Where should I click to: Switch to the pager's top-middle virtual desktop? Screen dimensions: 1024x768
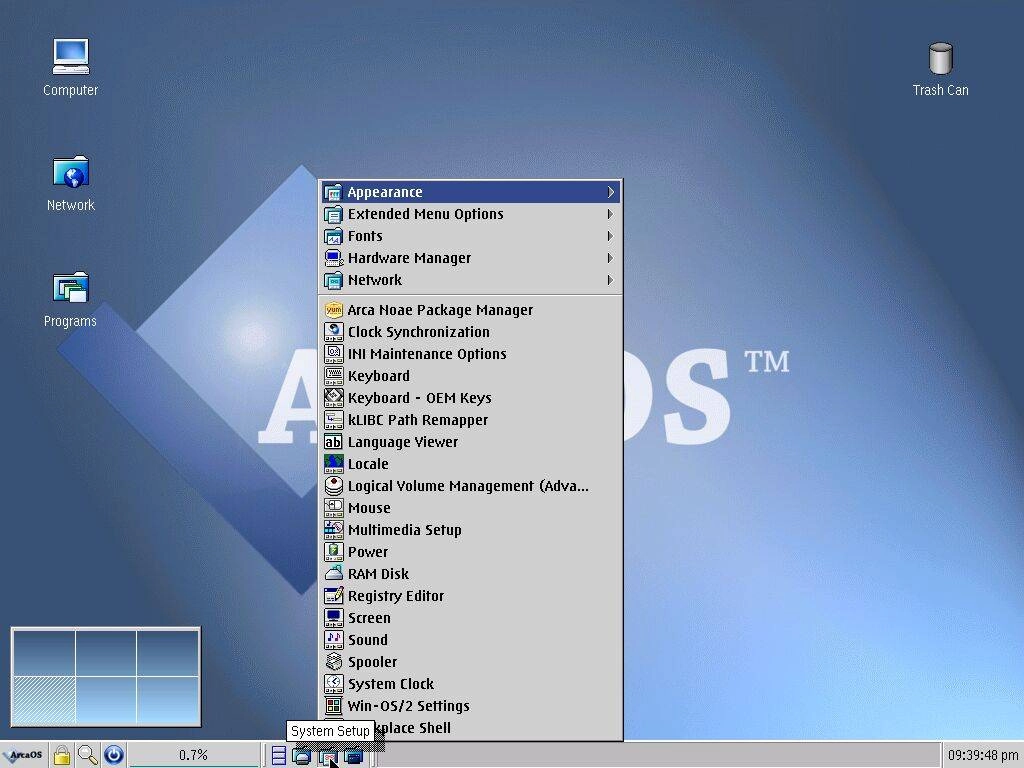106,653
